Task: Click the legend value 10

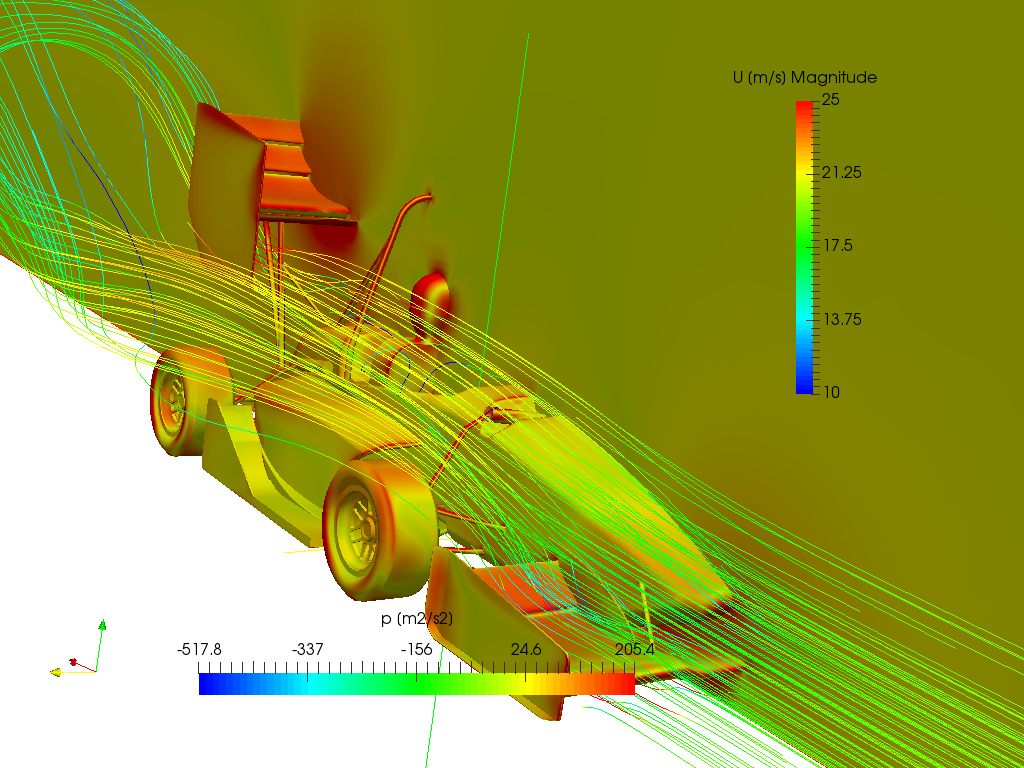Action: click(831, 392)
